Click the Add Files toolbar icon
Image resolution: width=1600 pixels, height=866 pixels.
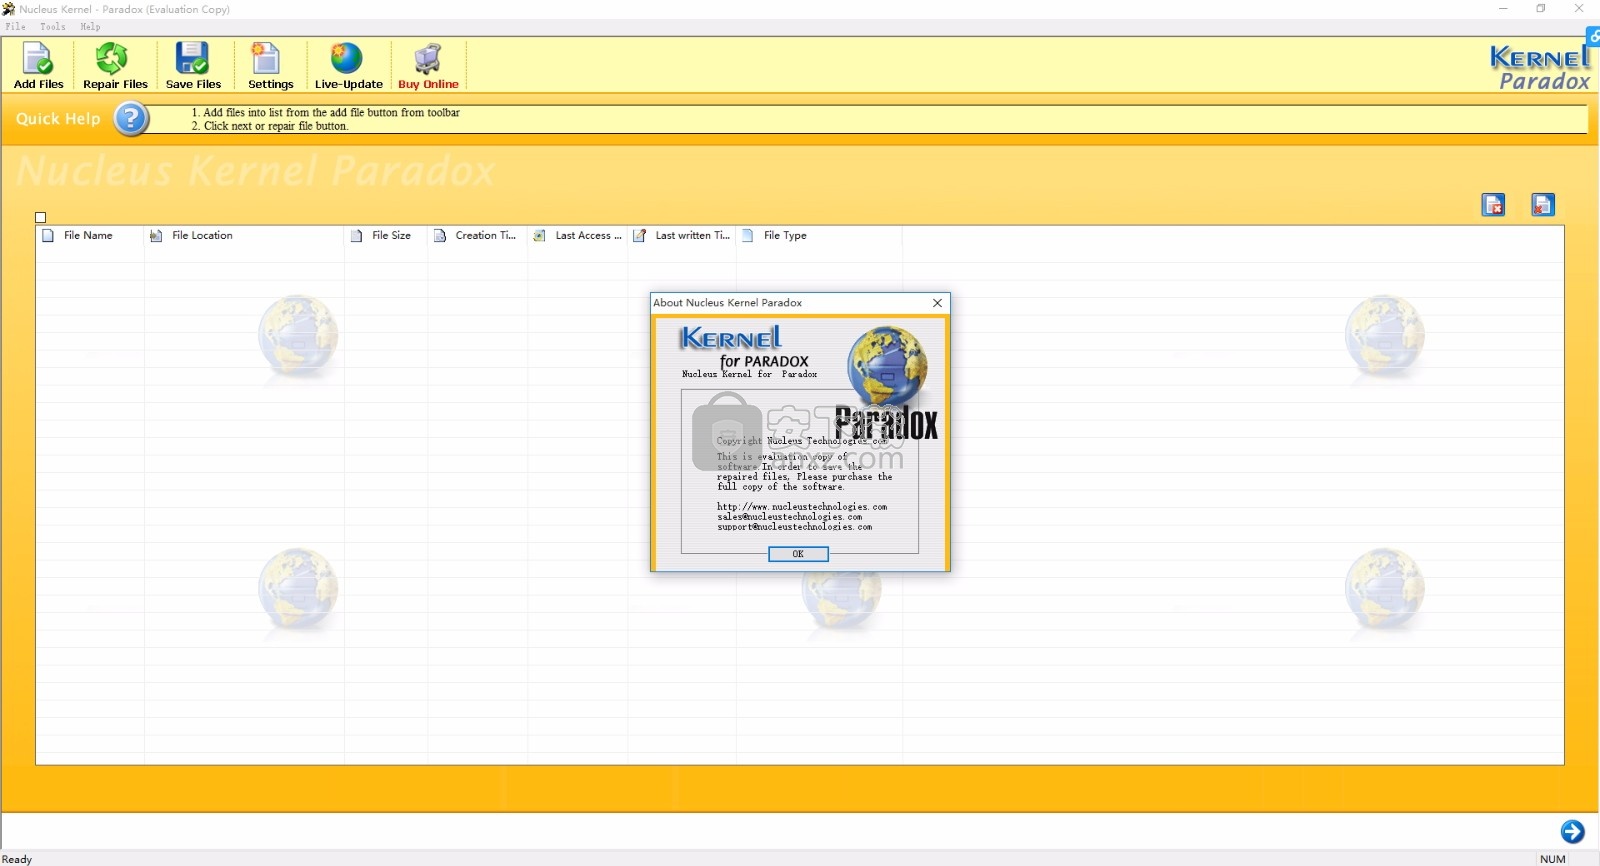tap(38, 66)
